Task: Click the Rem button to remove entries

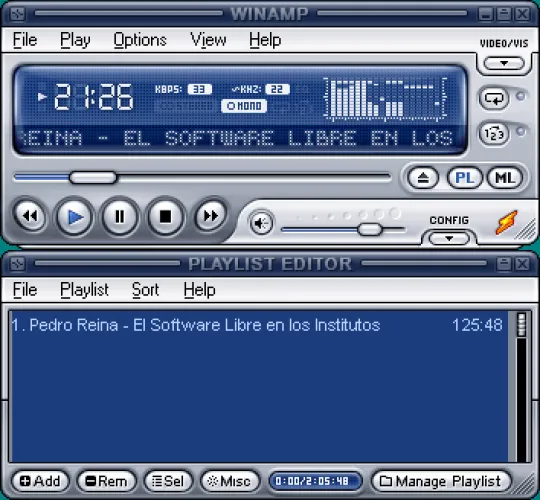Action: click(x=107, y=481)
